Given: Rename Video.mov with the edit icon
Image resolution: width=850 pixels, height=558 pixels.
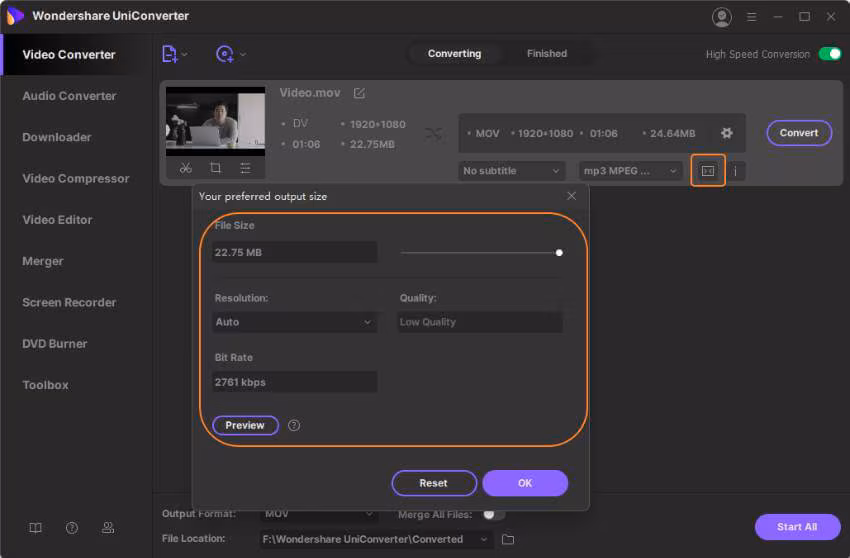Looking at the screenshot, I should click(359, 93).
